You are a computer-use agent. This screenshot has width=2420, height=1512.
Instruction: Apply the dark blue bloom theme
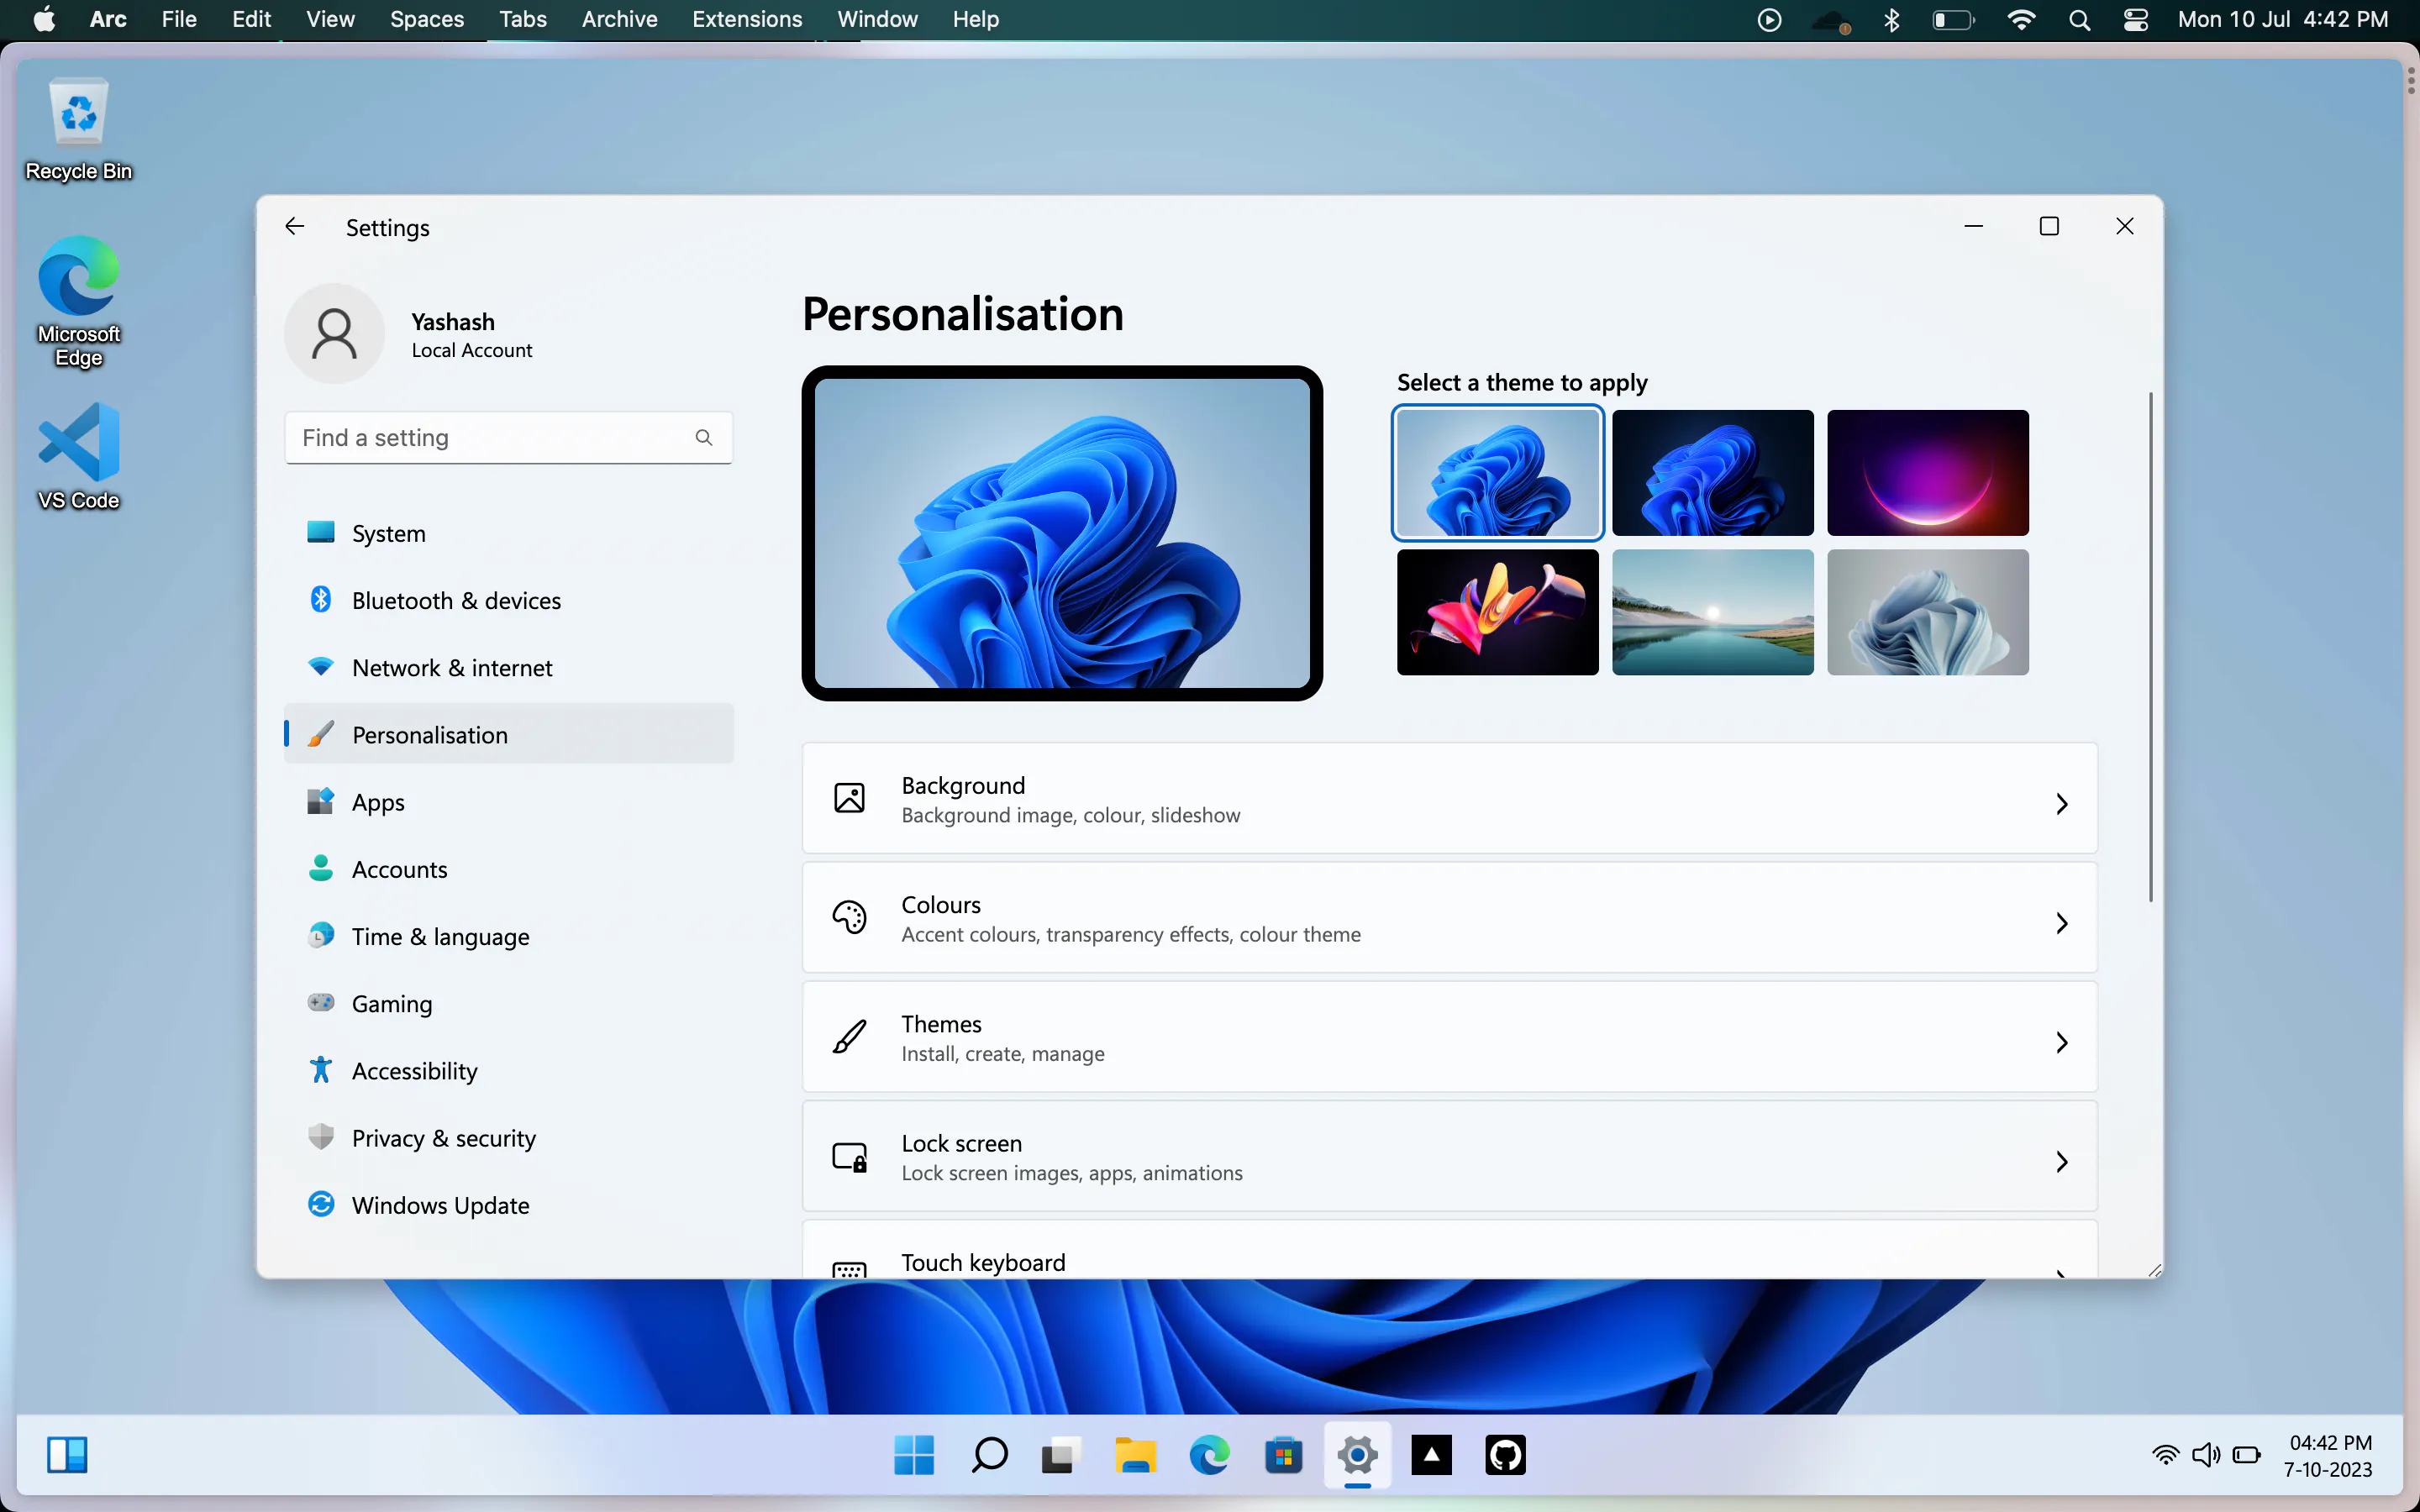click(1712, 472)
